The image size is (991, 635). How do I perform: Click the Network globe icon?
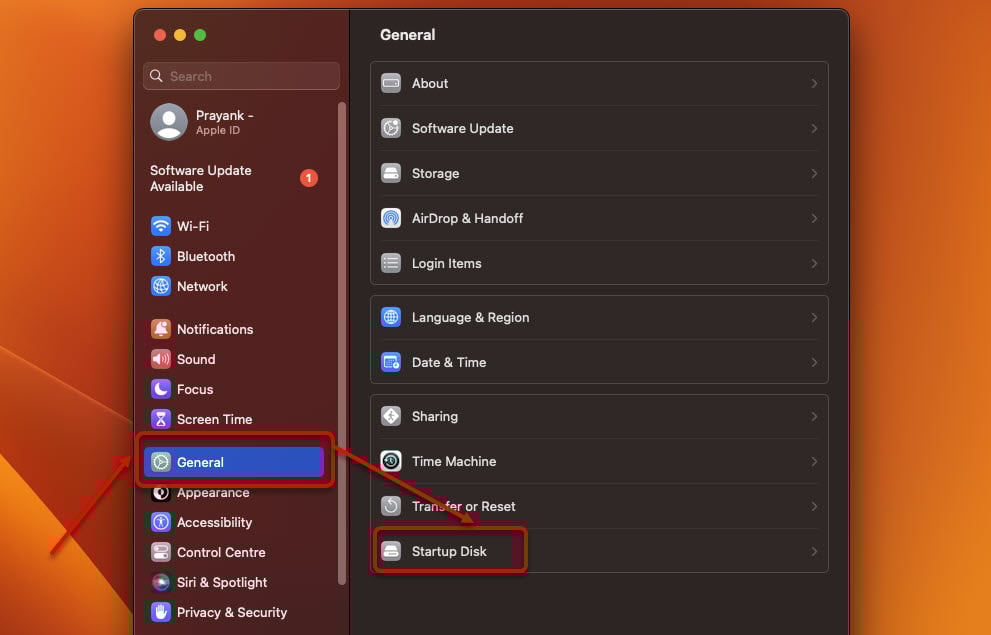(x=161, y=286)
